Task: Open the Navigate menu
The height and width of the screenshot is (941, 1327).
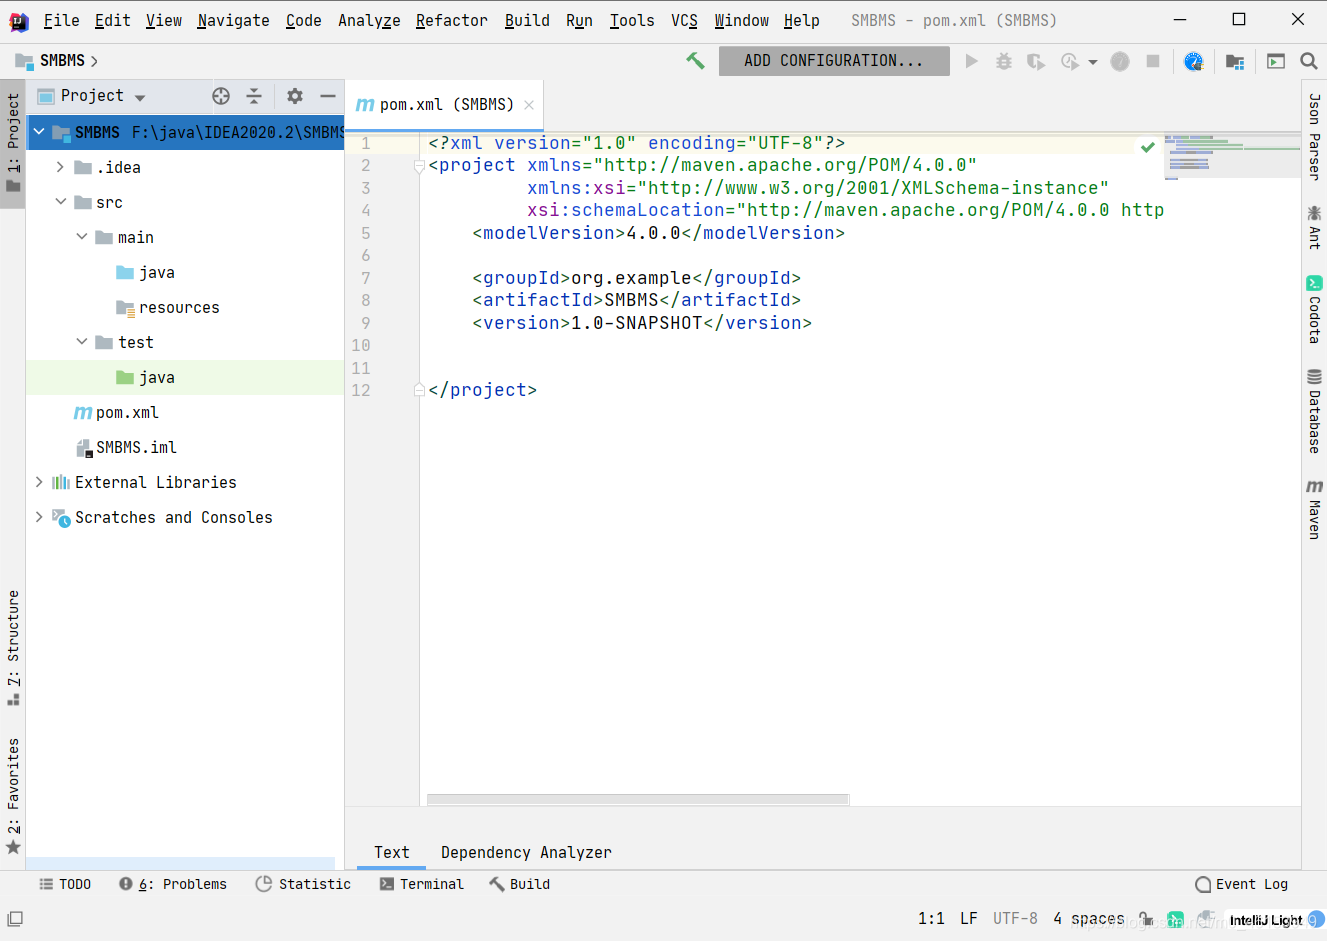Action: (233, 20)
